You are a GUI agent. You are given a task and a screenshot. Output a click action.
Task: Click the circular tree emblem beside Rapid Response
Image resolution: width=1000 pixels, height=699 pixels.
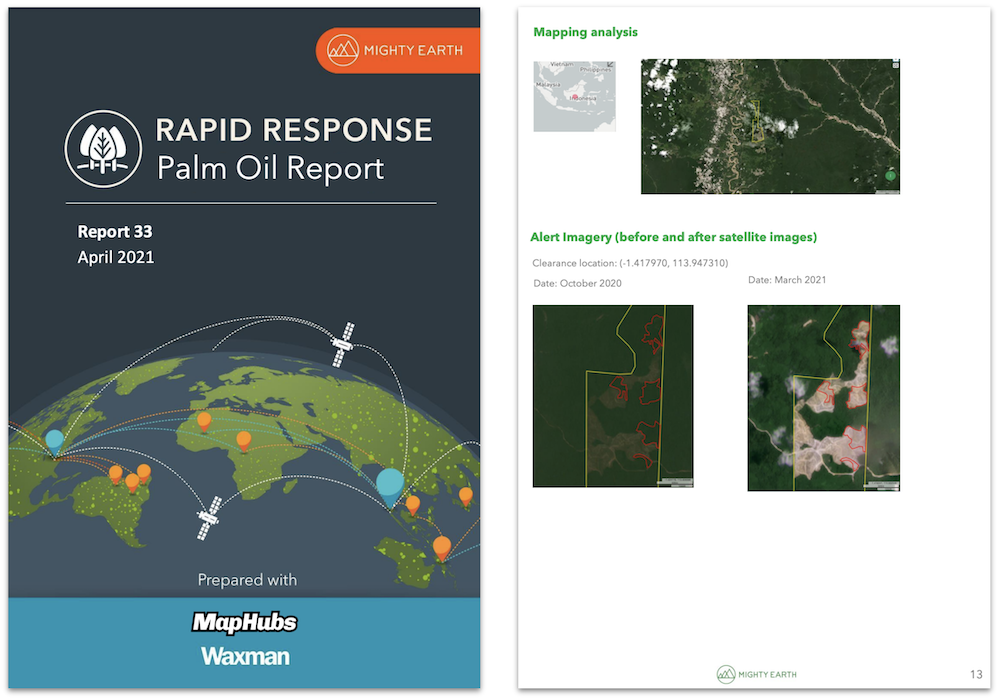coord(103,149)
